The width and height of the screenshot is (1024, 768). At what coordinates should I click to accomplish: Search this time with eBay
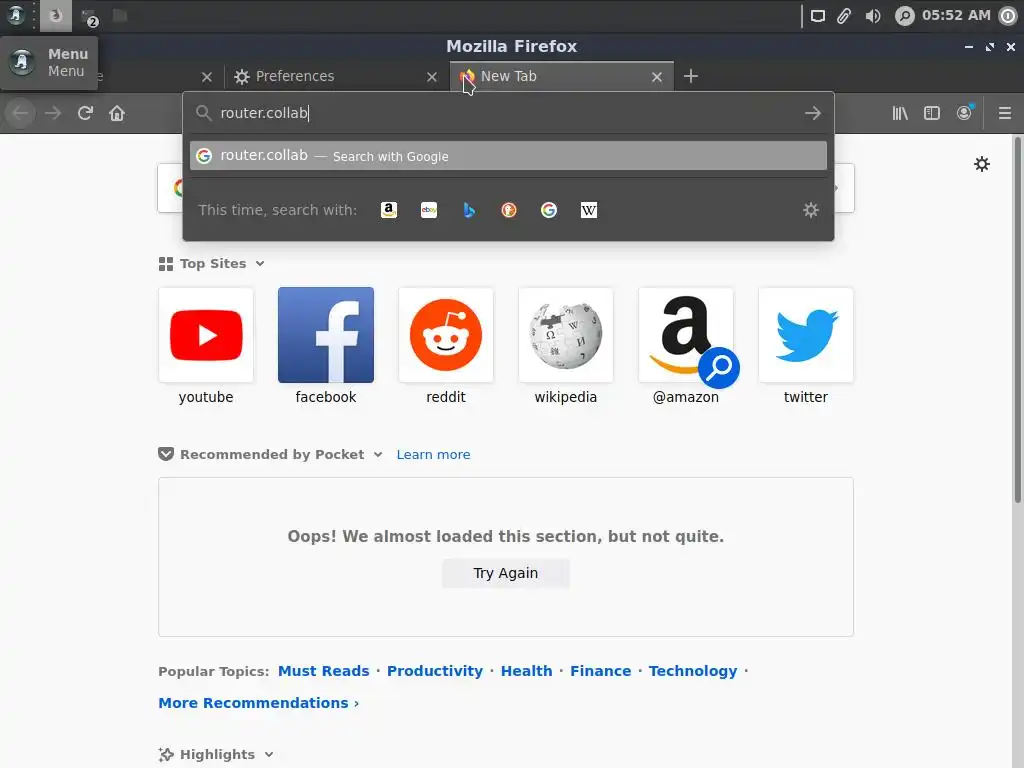429,210
